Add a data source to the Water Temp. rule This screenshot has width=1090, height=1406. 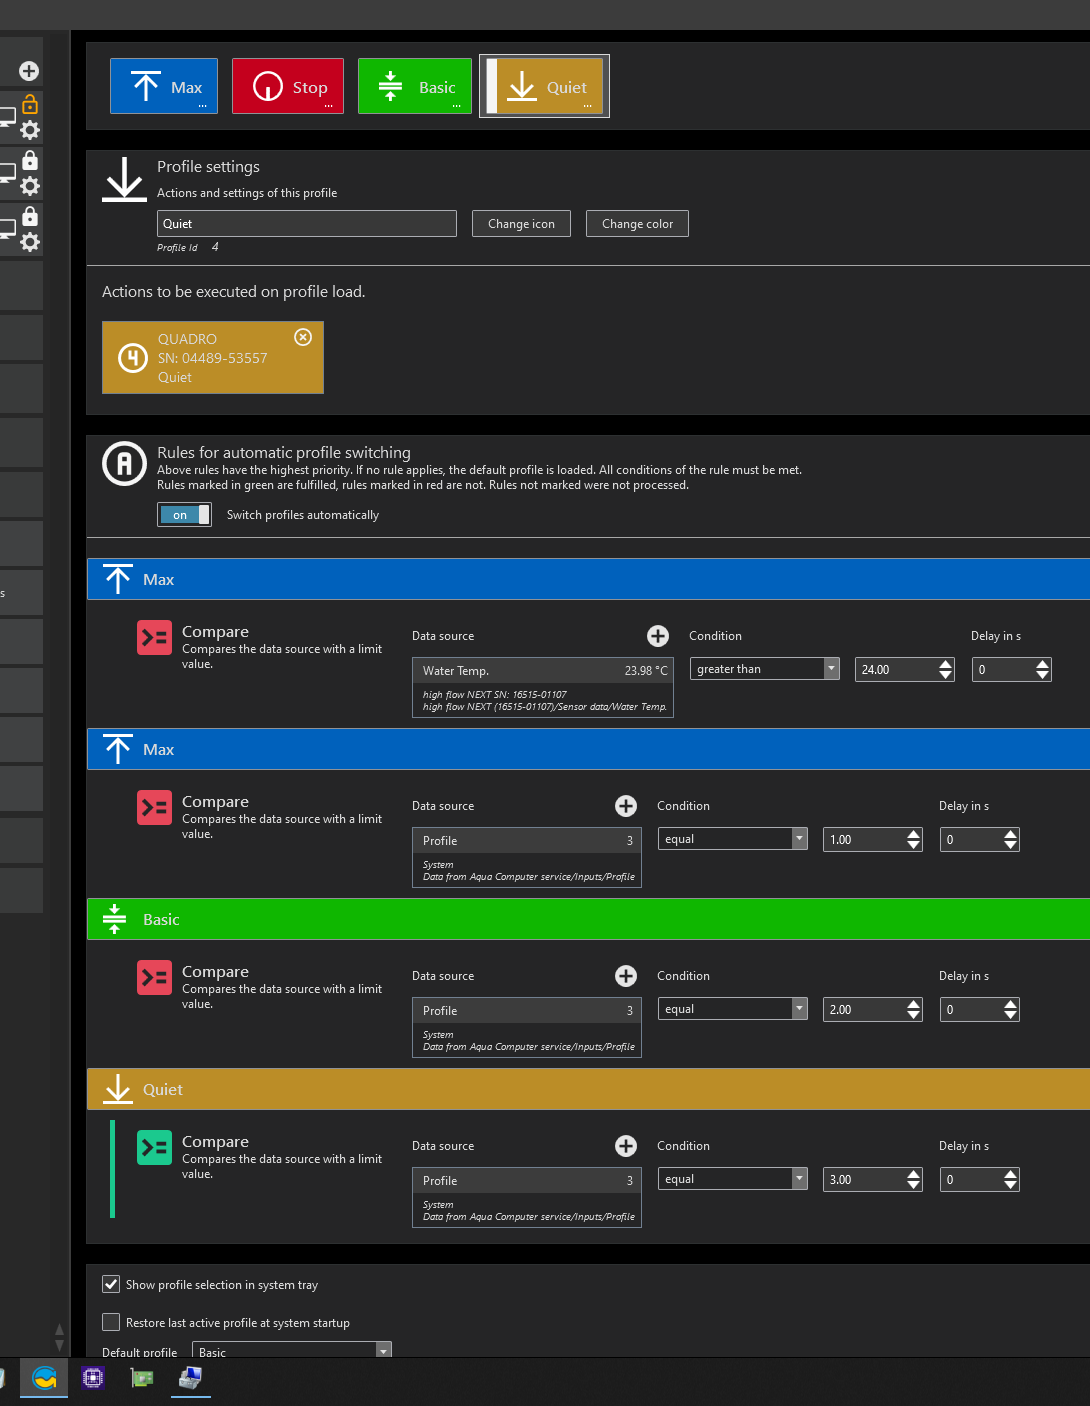(658, 636)
